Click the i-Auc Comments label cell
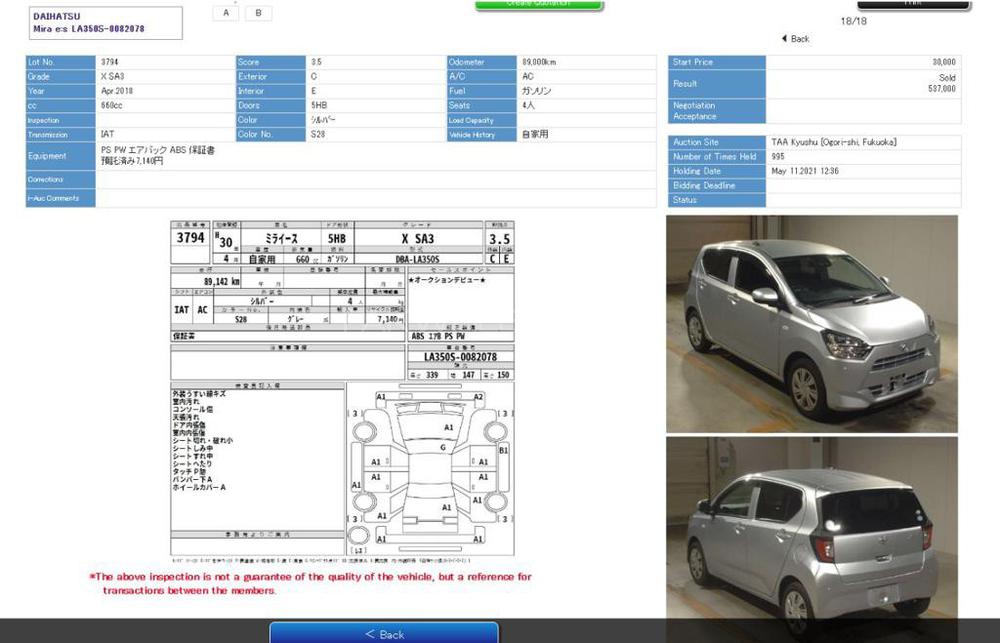This screenshot has height=643, width=1000. (x=60, y=199)
